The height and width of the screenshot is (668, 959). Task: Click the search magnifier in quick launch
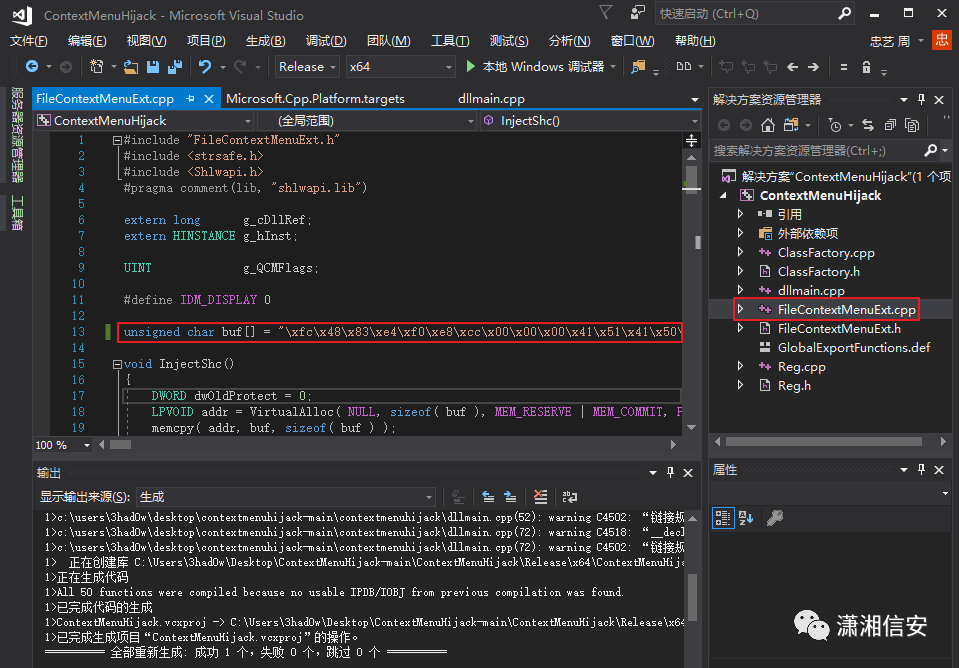845,13
